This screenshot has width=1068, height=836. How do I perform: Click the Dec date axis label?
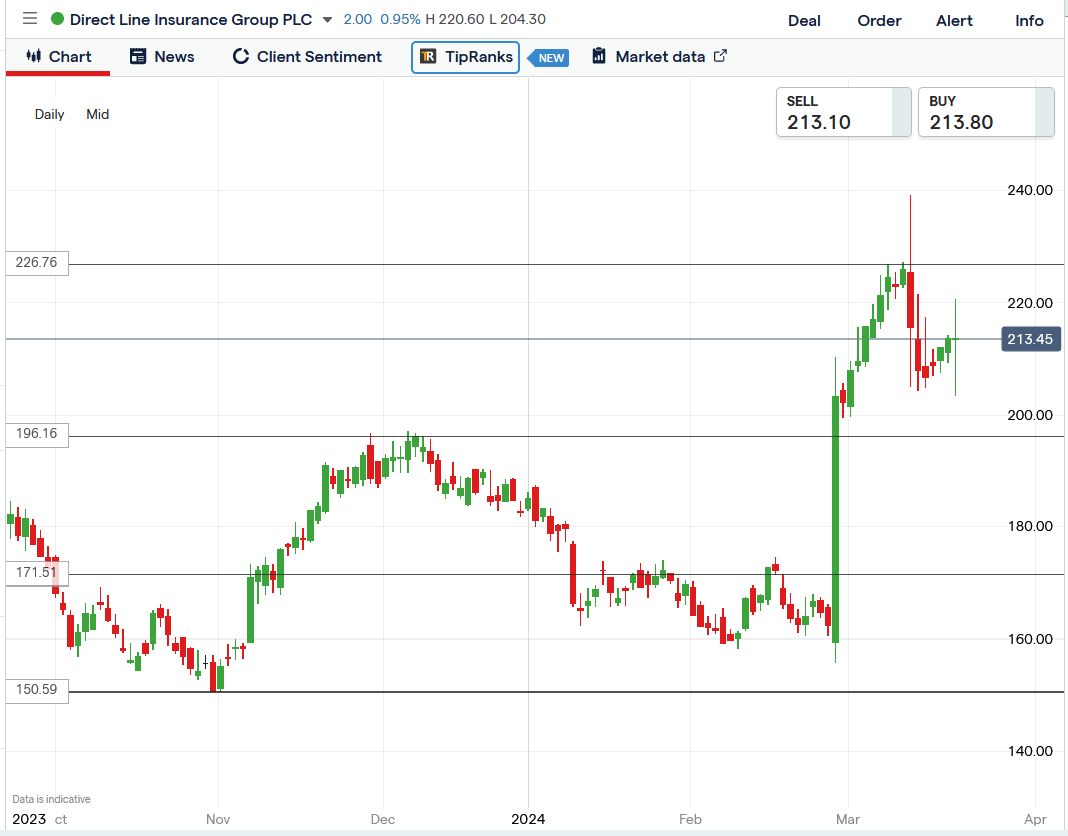[x=383, y=819]
